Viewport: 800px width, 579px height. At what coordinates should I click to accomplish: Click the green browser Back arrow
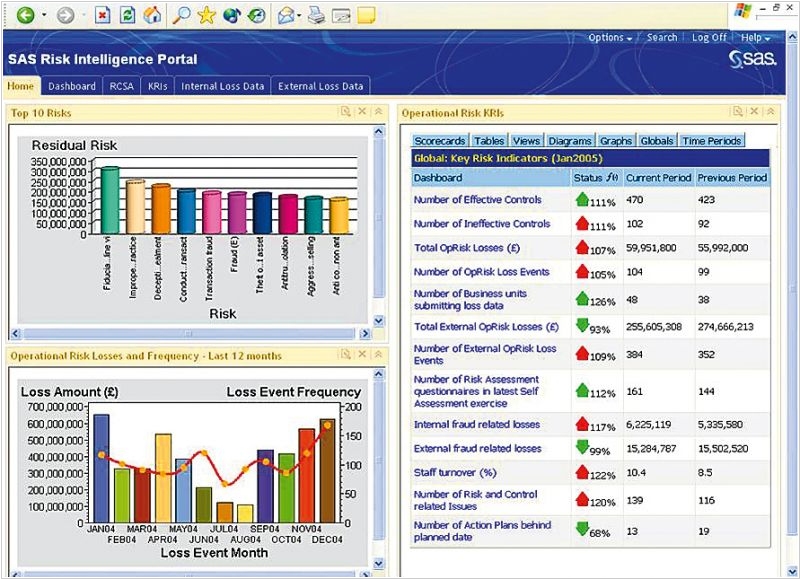(x=25, y=16)
